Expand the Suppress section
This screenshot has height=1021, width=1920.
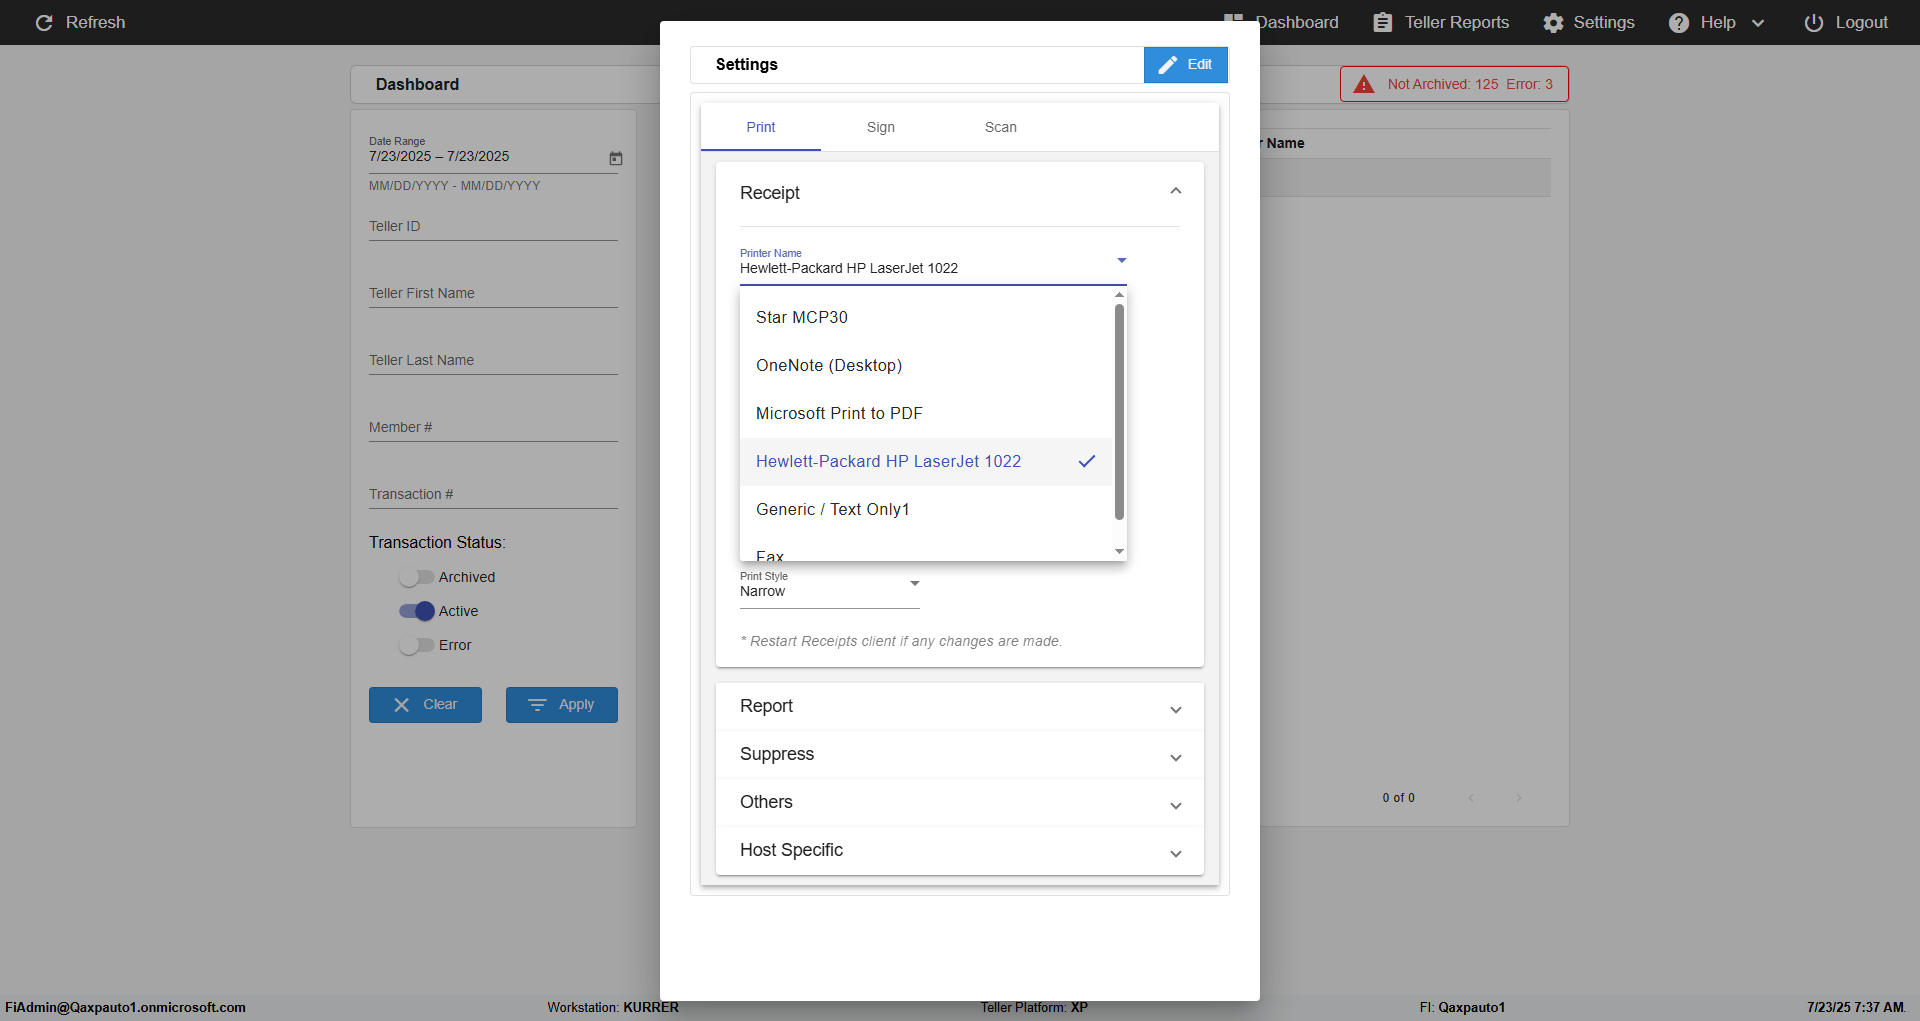pos(1176,757)
